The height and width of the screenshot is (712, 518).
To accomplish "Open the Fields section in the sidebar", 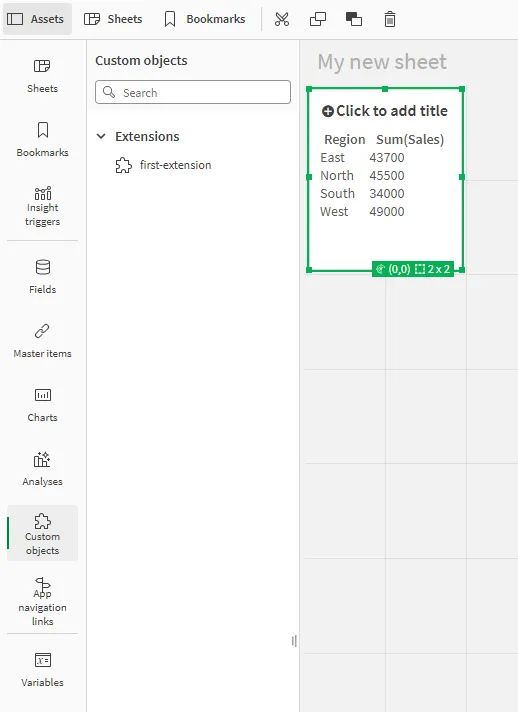I will click(x=43, y=277).
